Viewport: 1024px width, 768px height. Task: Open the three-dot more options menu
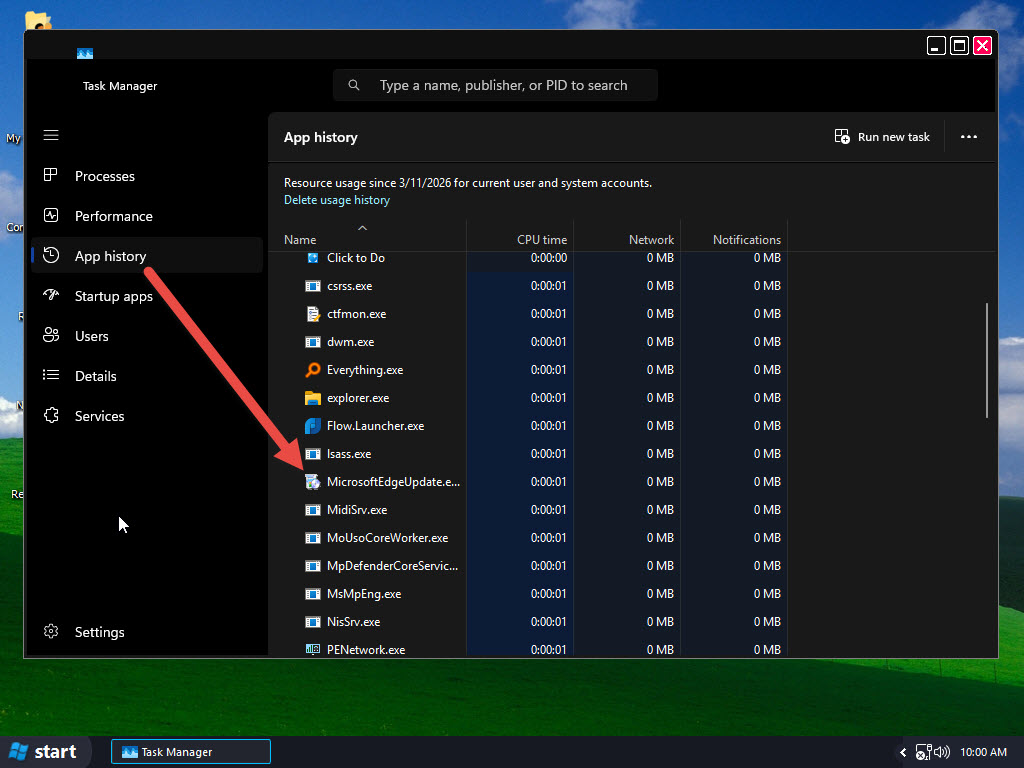[969, 137]
